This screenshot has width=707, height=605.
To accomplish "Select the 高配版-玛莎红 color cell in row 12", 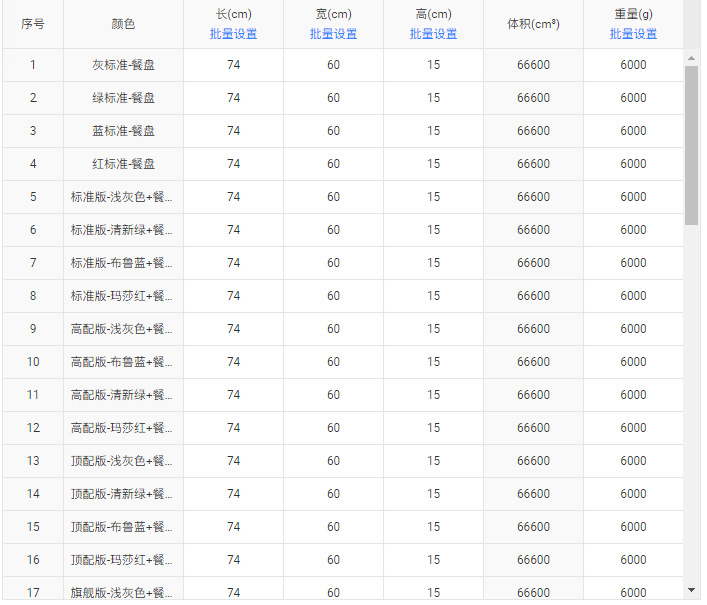I will coord(123,428).
